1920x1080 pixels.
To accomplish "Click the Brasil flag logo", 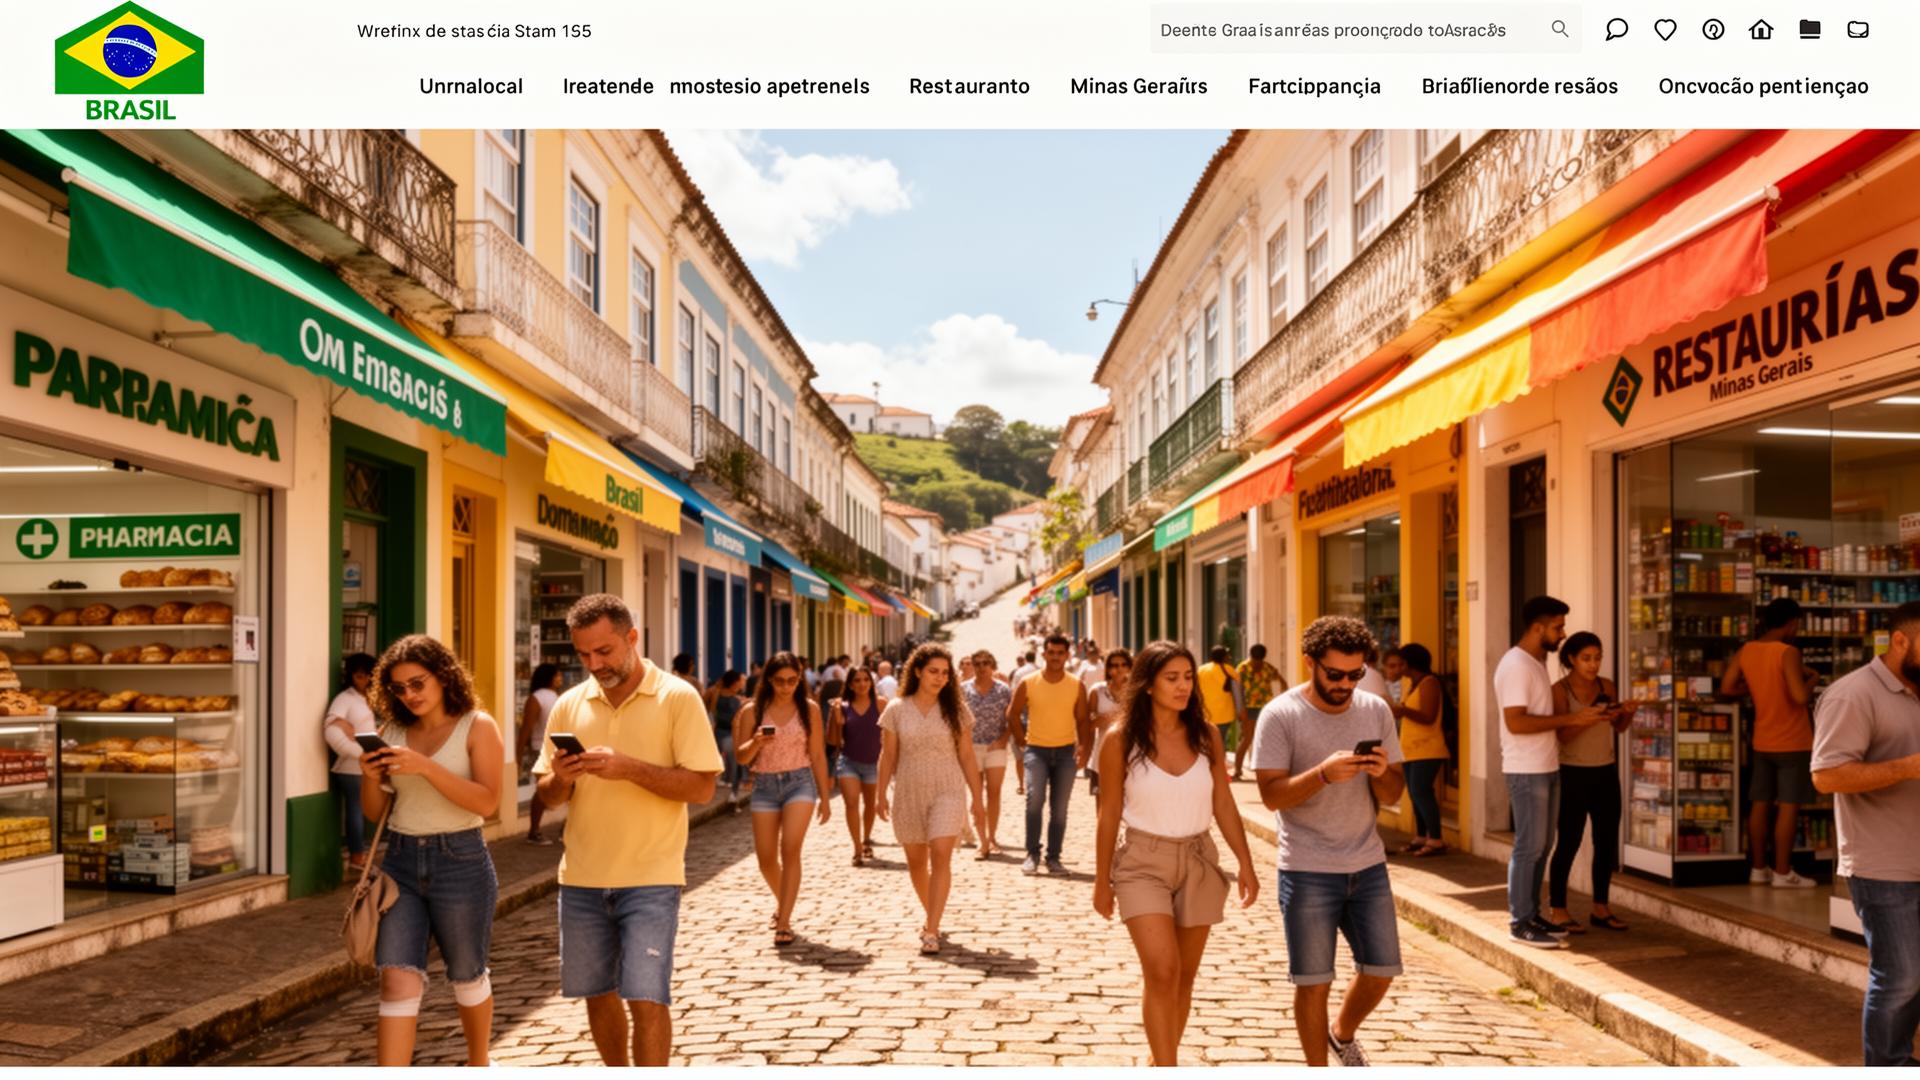I will click(x=129, y=49).
